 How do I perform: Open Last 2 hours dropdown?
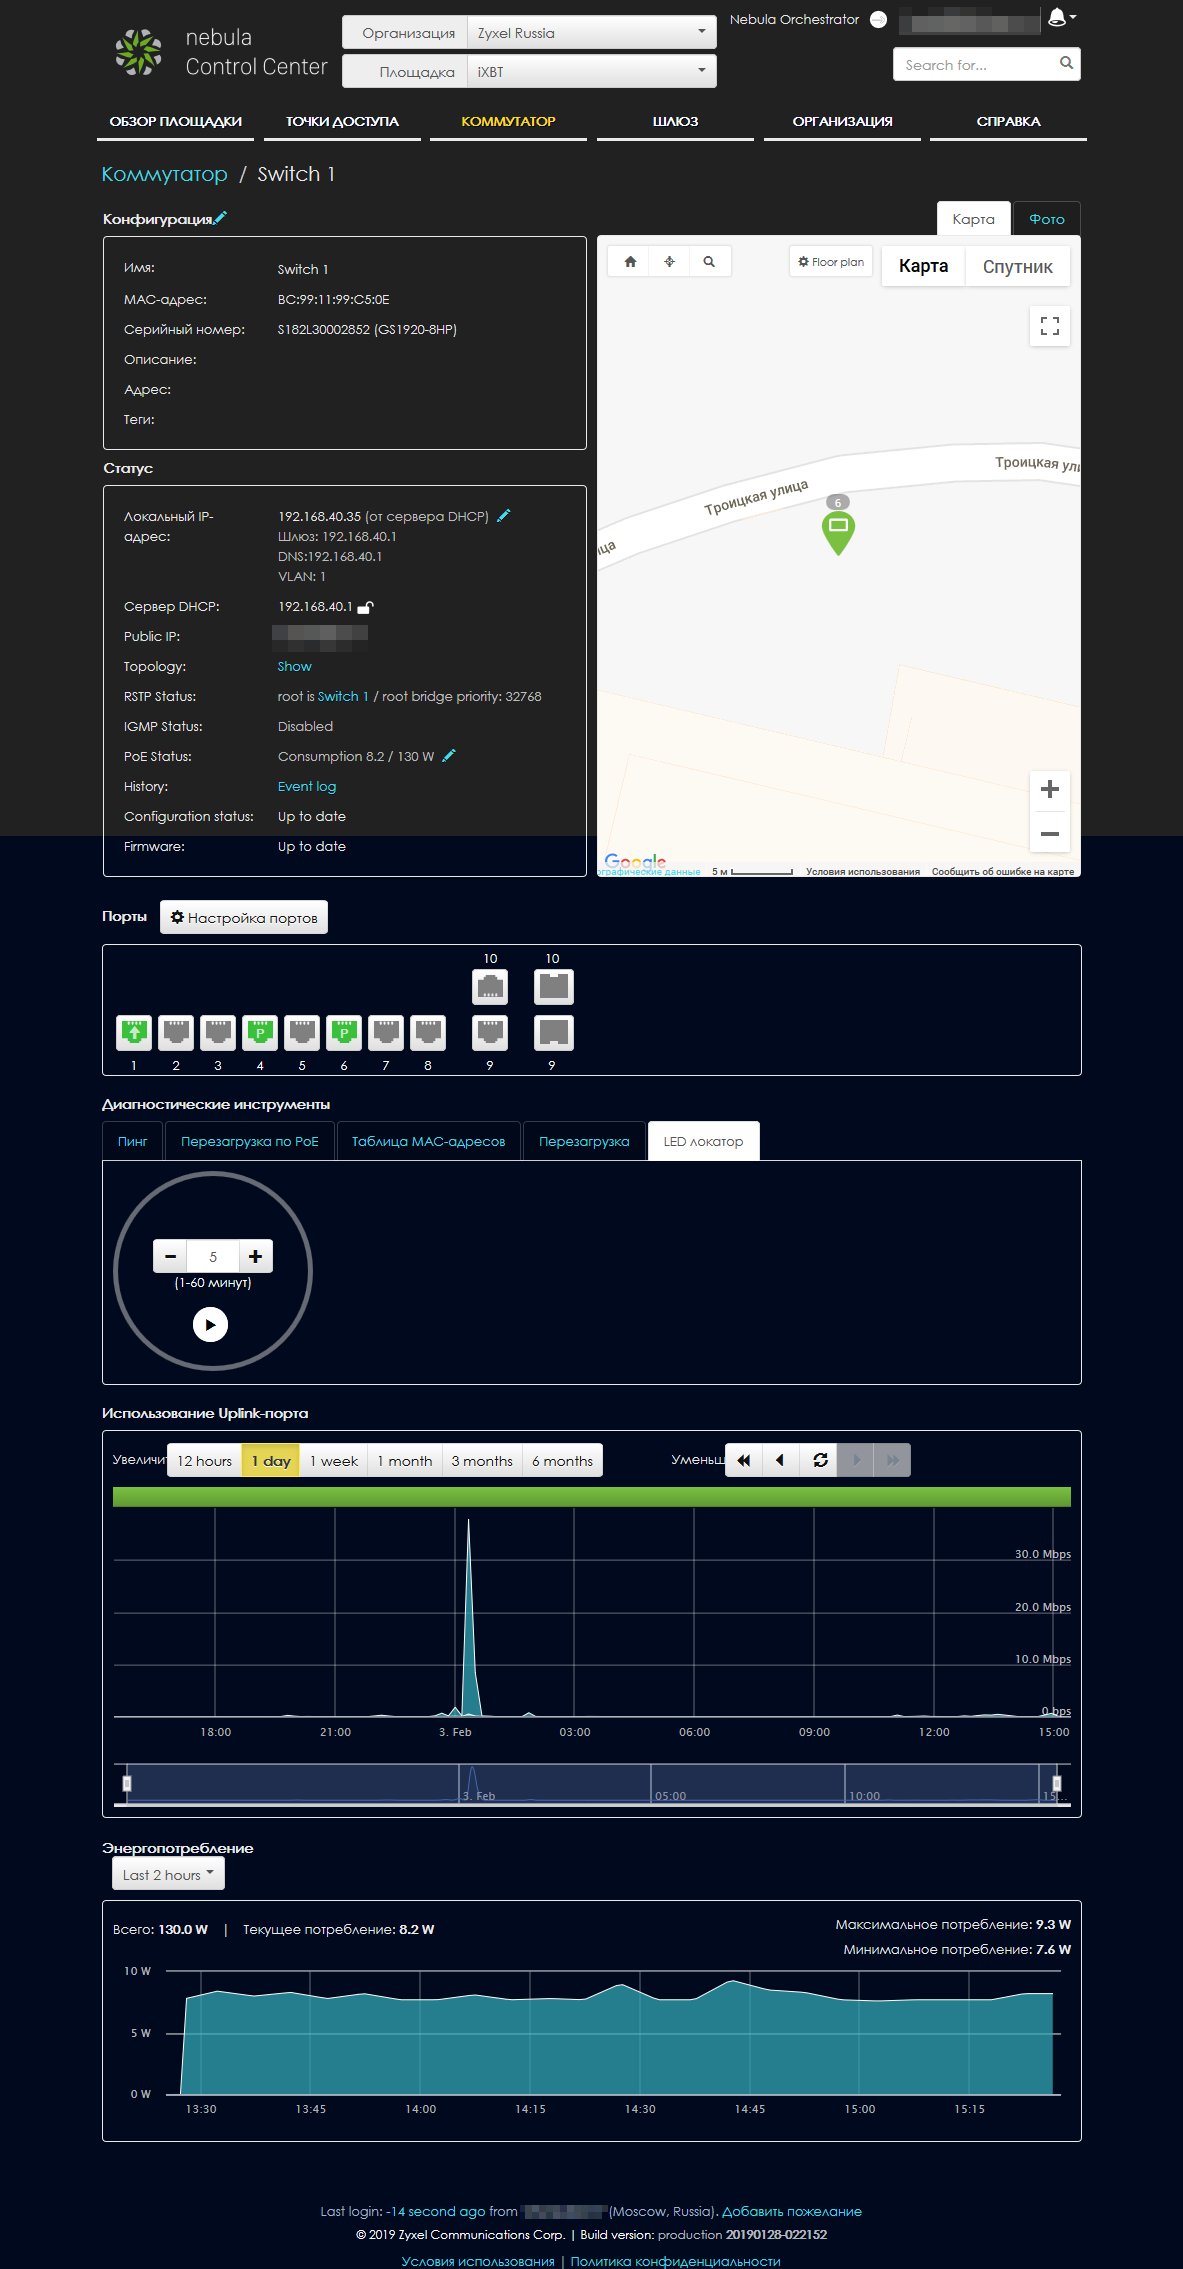click(x=168, y=1874)
